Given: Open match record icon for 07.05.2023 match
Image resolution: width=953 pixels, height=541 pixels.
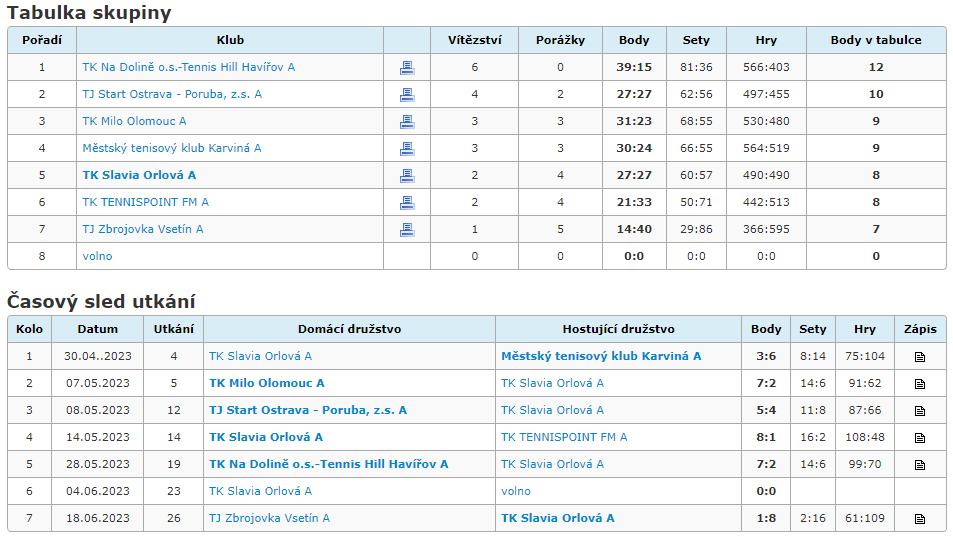Looking at the screenshot, I should 920,384.
